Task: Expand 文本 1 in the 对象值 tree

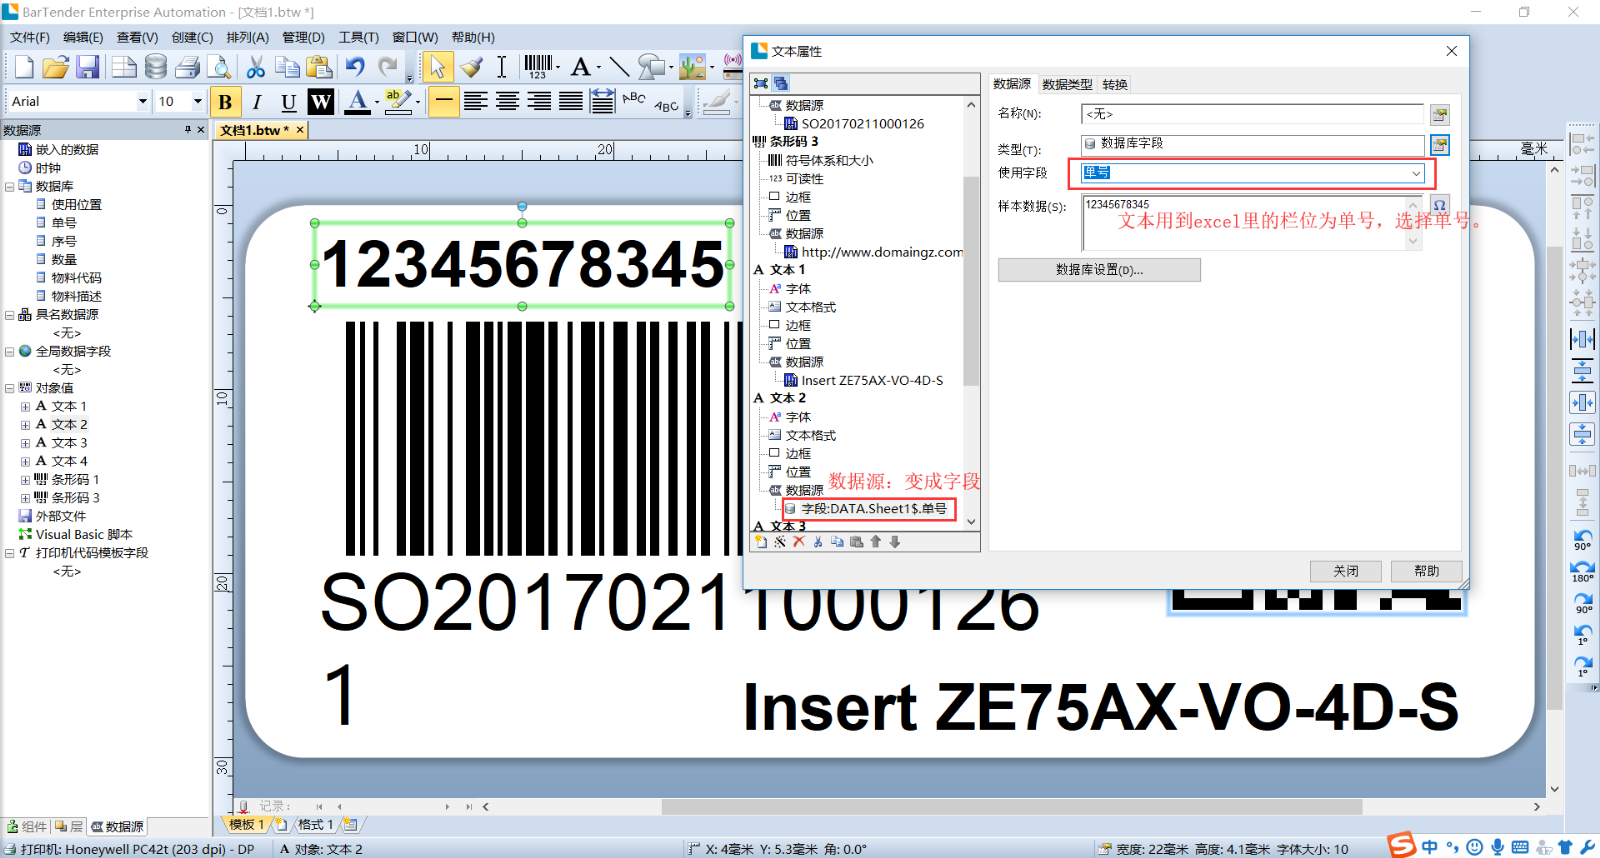Action: click(25, 407)
